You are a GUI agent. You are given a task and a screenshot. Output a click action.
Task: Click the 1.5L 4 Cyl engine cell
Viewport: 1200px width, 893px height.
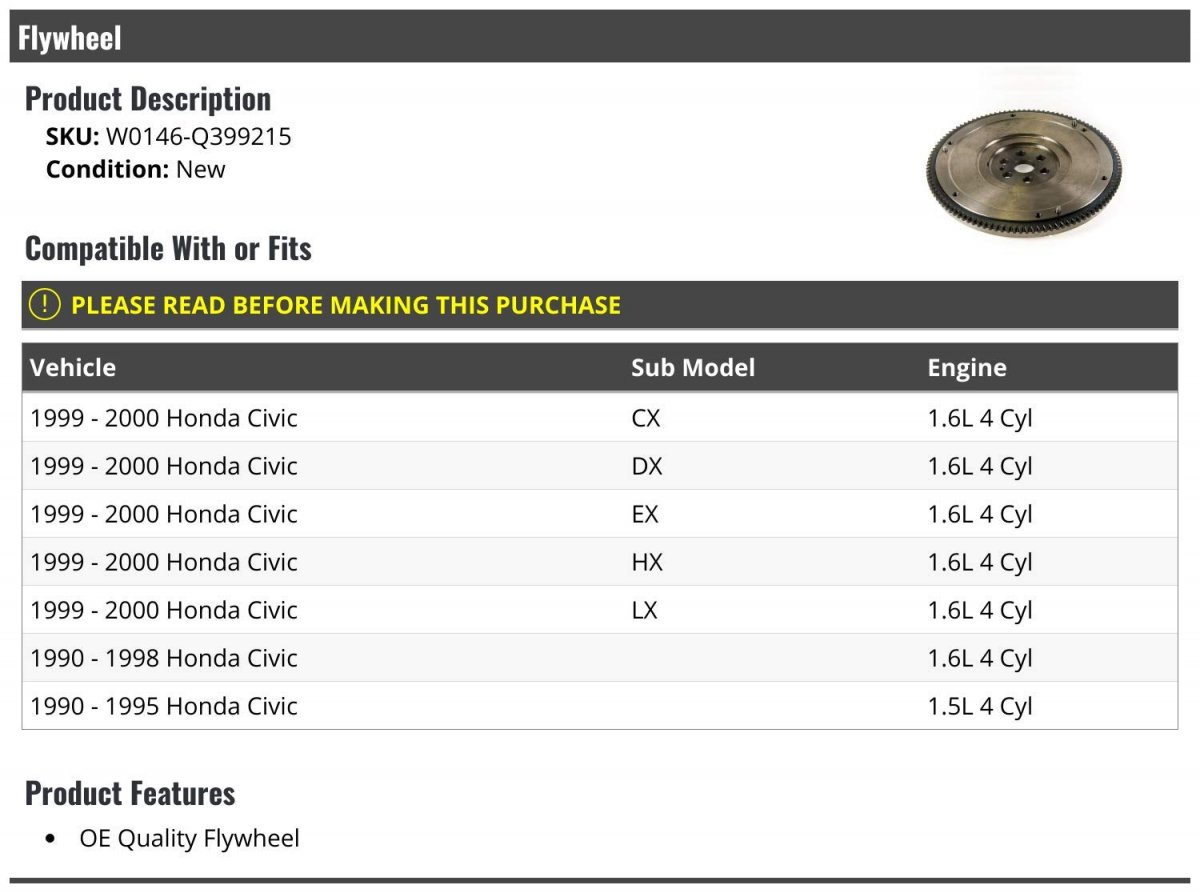980,706
